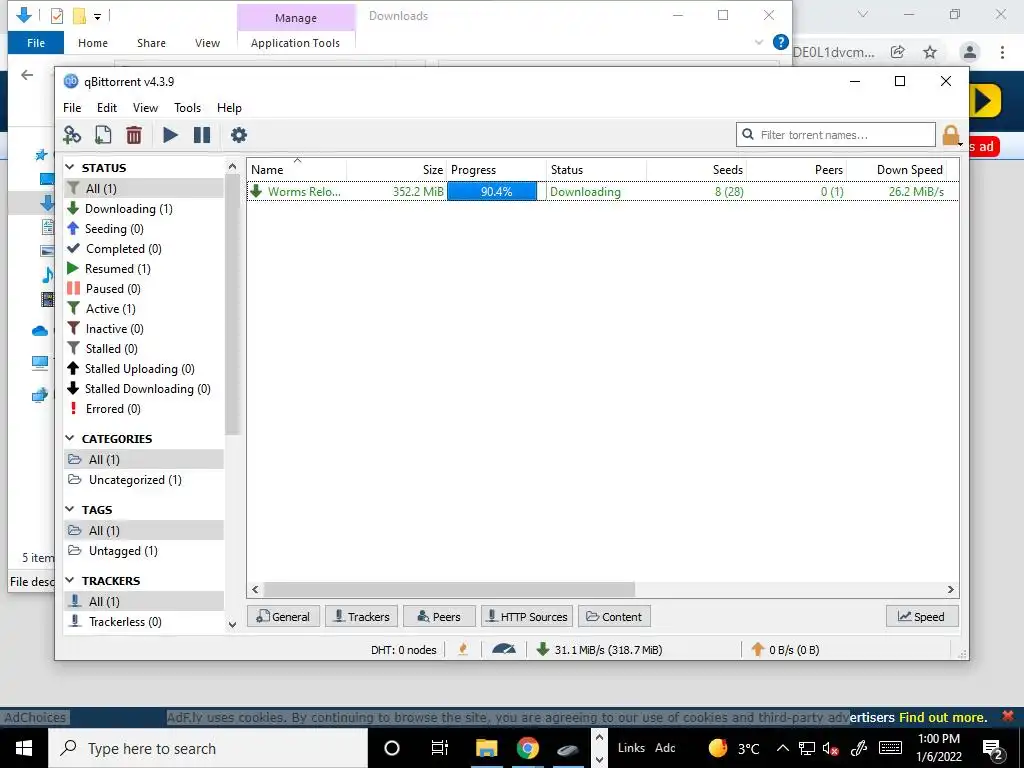Open the Content tab
The width and height of the screenshot is (1024, 768).
(614, 616)
